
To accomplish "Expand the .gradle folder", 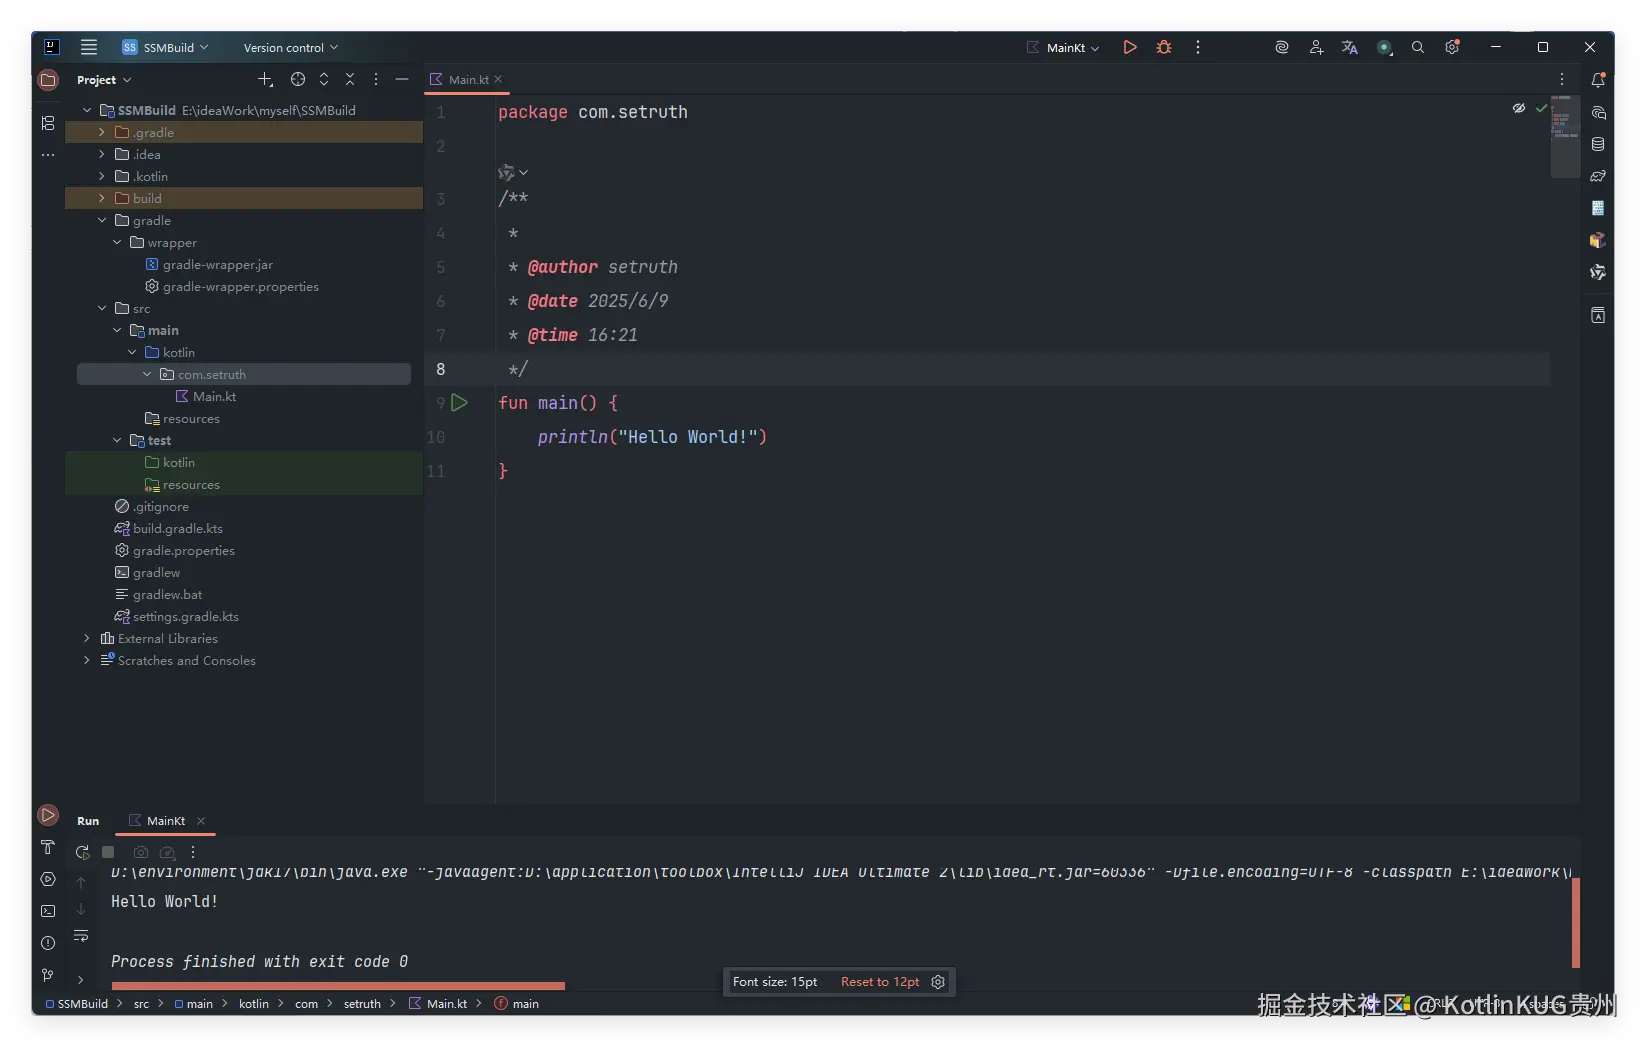I will click(101, 132).
